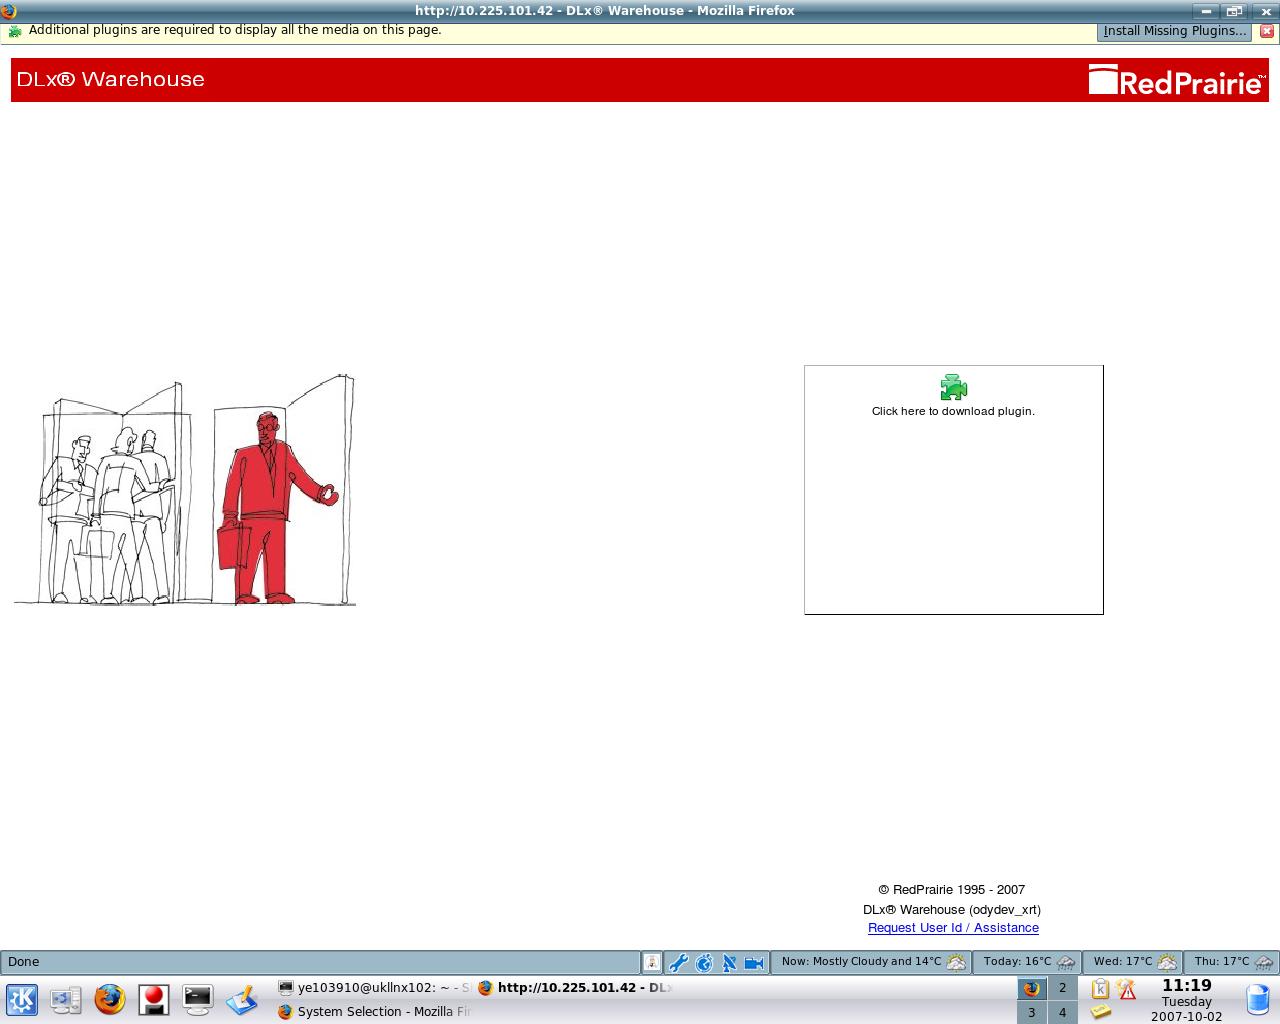Open the pencil notepad editor launcher icon
Screen dimensions: 1280x1024
[x=241, y=999]
